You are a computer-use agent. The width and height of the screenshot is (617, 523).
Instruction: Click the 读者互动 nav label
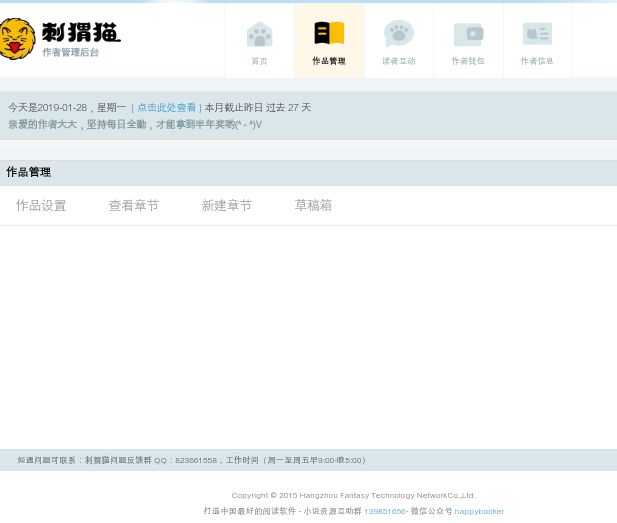[399, 61]
